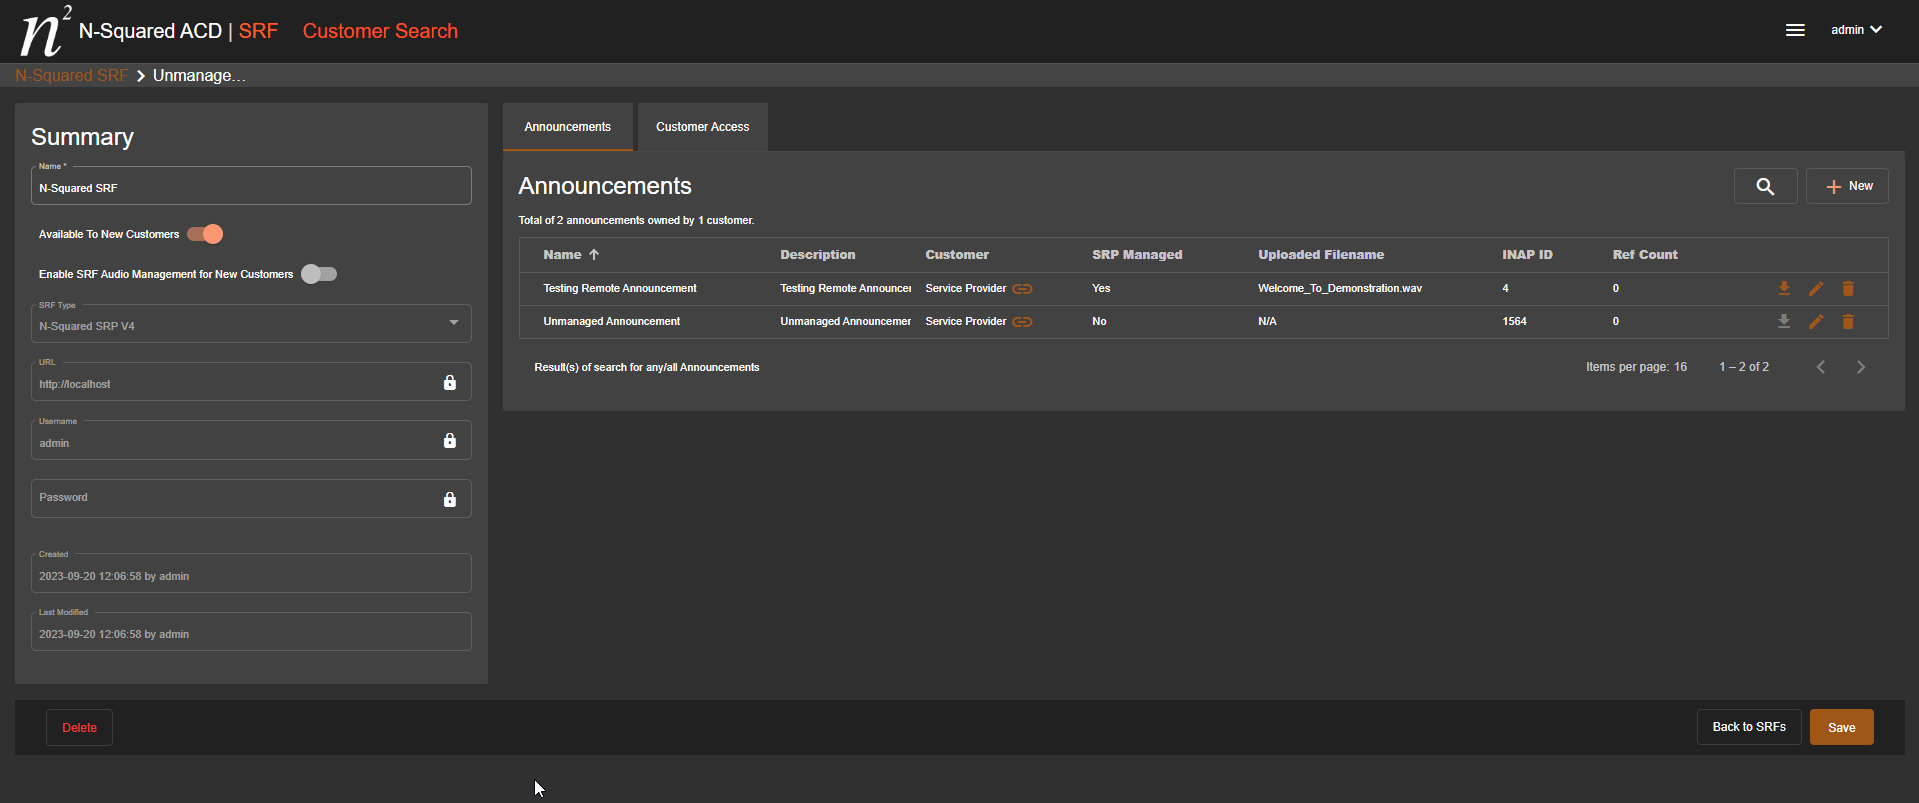
Task: Edit the Unmanaged Announcement row
Action: pos(1816,322)
